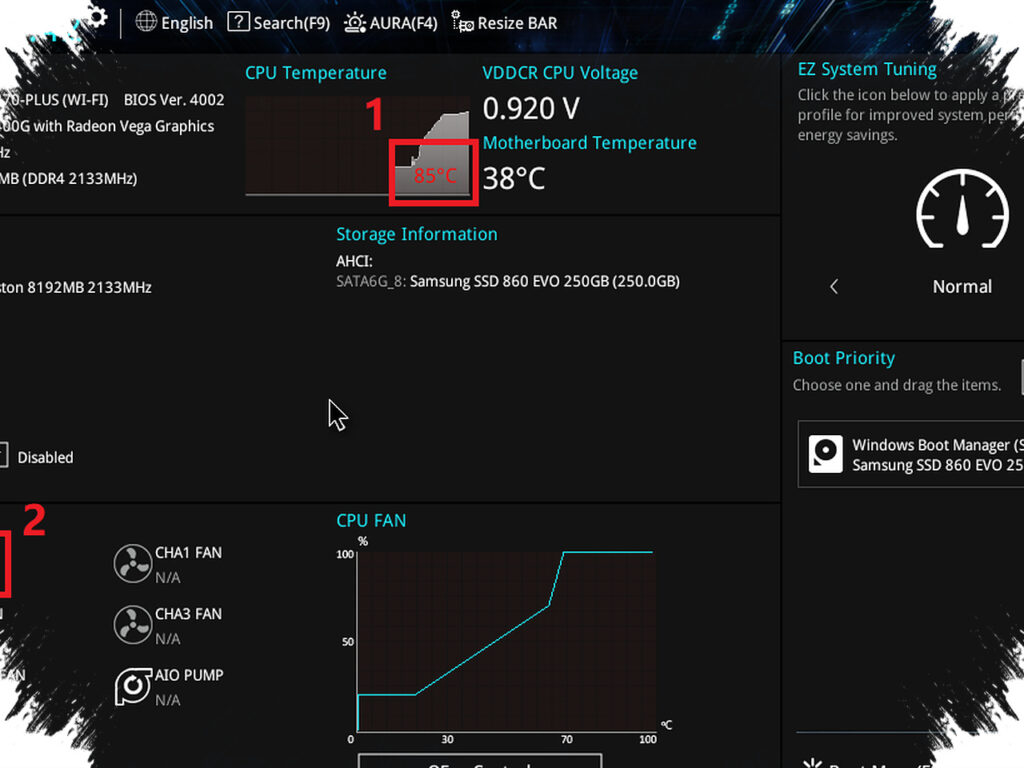1024x768 pixels.
Task: Click the N/A value under CHA3 FAN
Action: (168, 639)
